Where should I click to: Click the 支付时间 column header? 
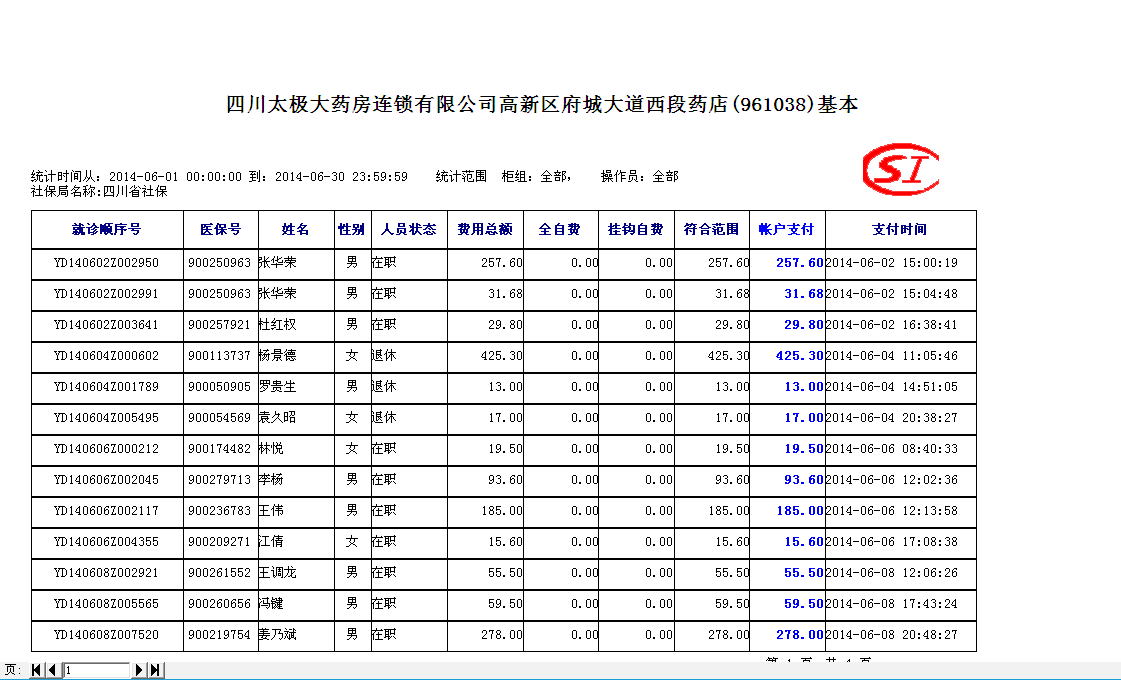click(899, 230)
